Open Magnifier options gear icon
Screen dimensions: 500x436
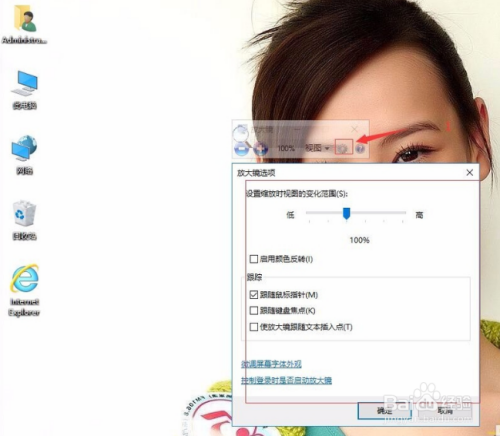(x=344, y=148)
